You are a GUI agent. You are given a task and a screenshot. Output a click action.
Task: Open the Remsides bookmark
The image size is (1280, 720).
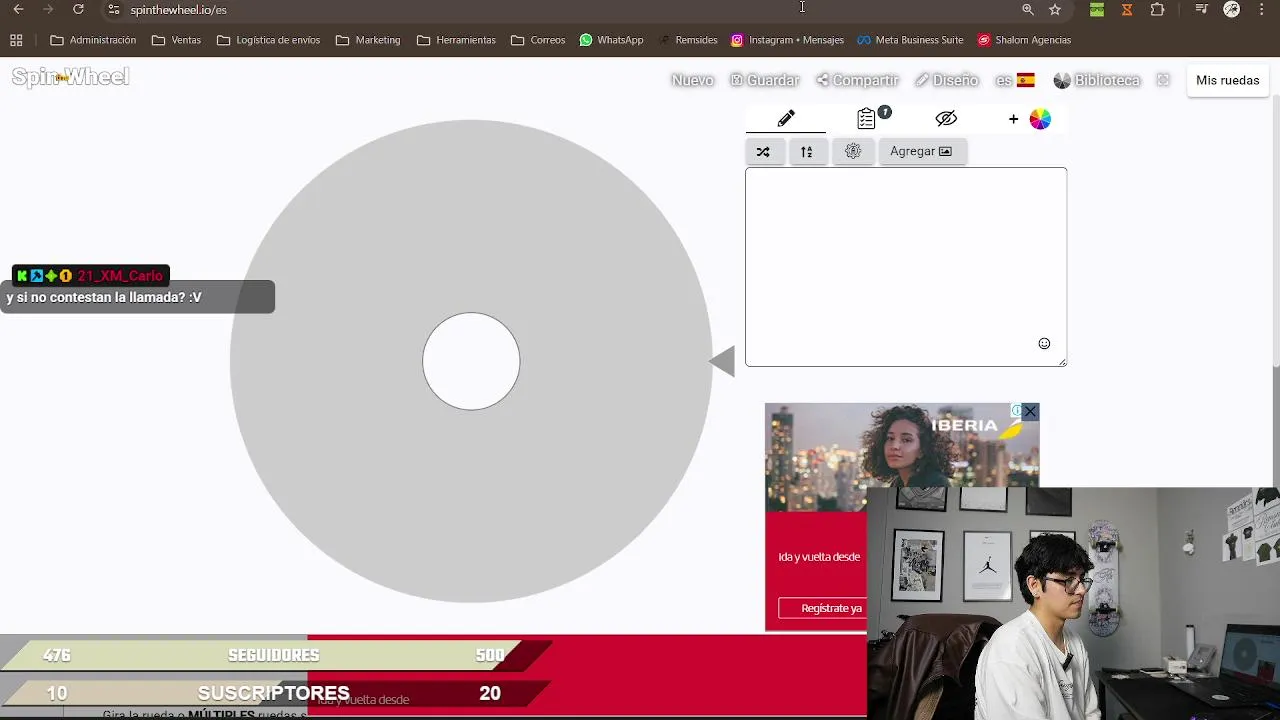[688, 40]
